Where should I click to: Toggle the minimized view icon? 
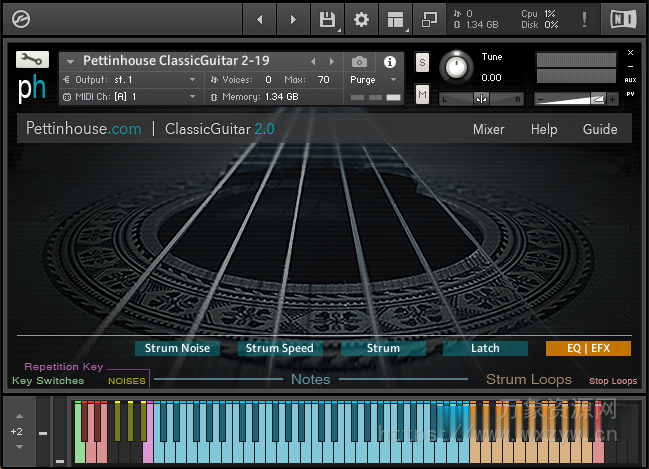[429, 19]
